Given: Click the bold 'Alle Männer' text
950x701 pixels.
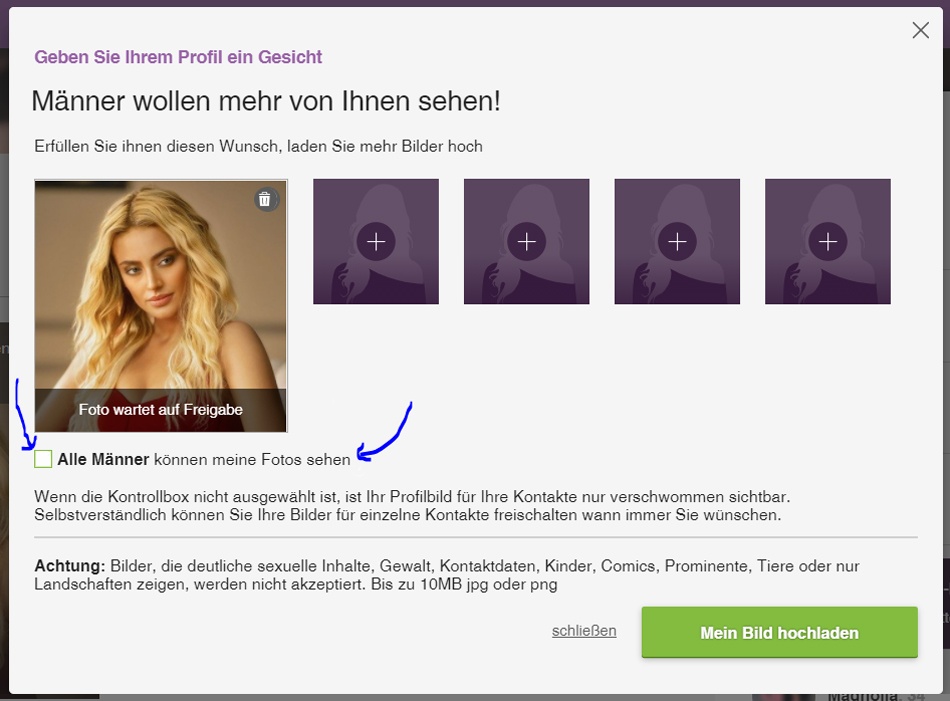Looking at the screenshot, I should [x=103, y=460].
